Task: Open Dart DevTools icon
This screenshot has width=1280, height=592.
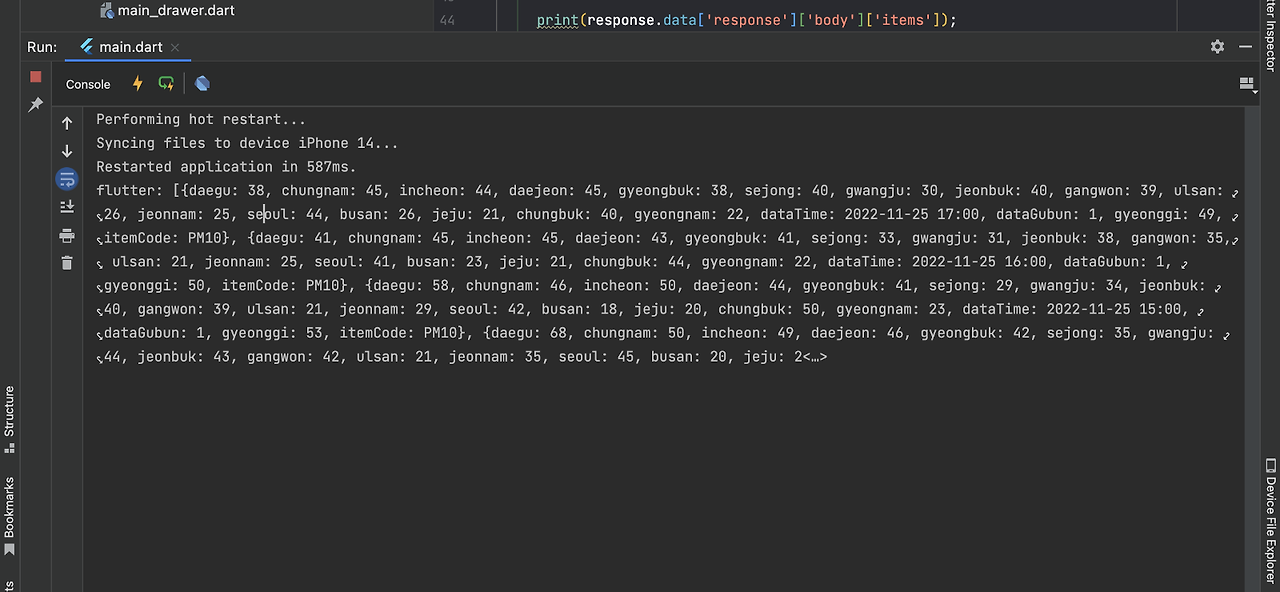Action: [202, 84]
